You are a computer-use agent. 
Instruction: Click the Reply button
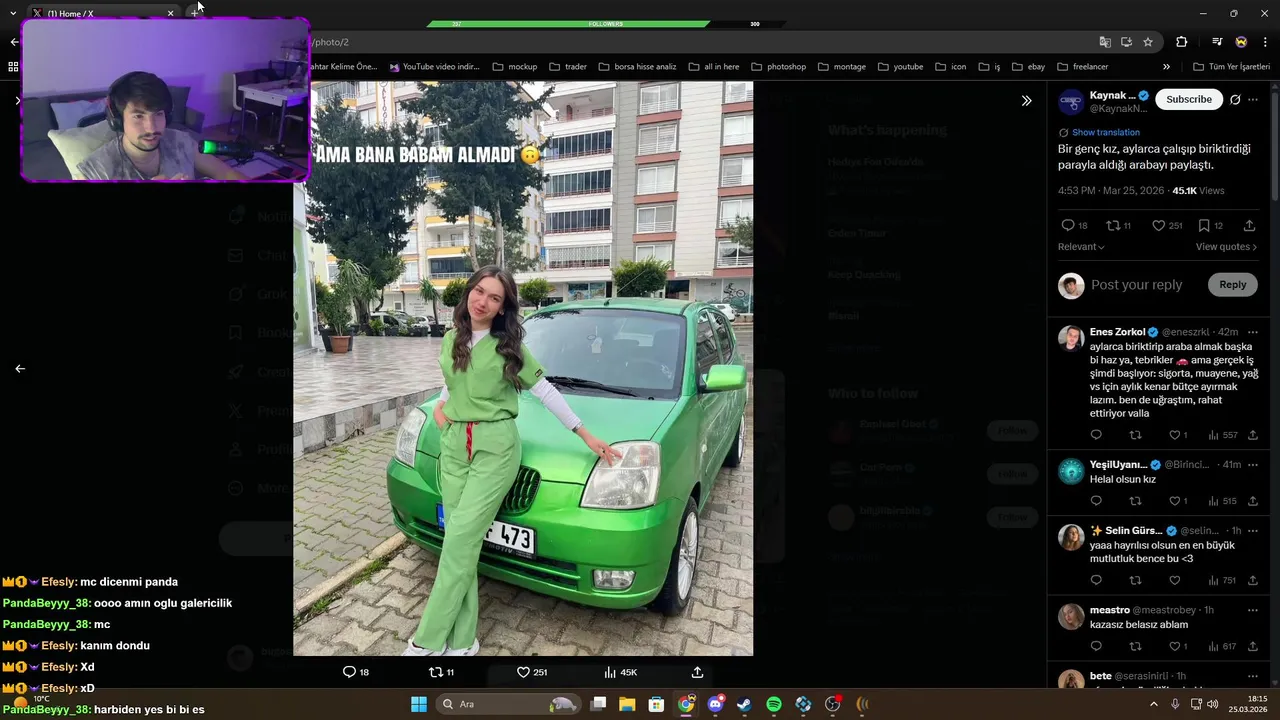[x=1232, y=285]
